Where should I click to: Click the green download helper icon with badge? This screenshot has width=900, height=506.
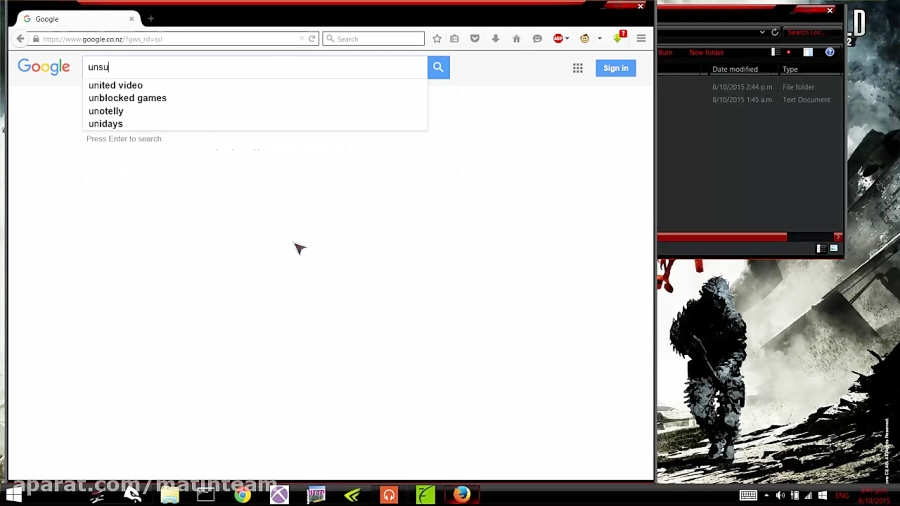(619, 37)
